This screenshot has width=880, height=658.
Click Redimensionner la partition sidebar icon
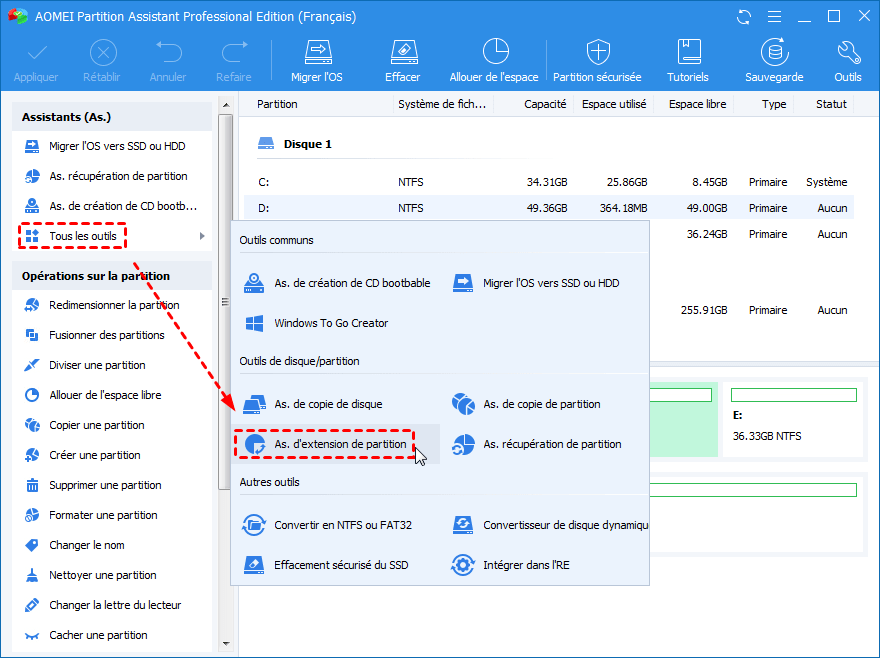[32, 305]
